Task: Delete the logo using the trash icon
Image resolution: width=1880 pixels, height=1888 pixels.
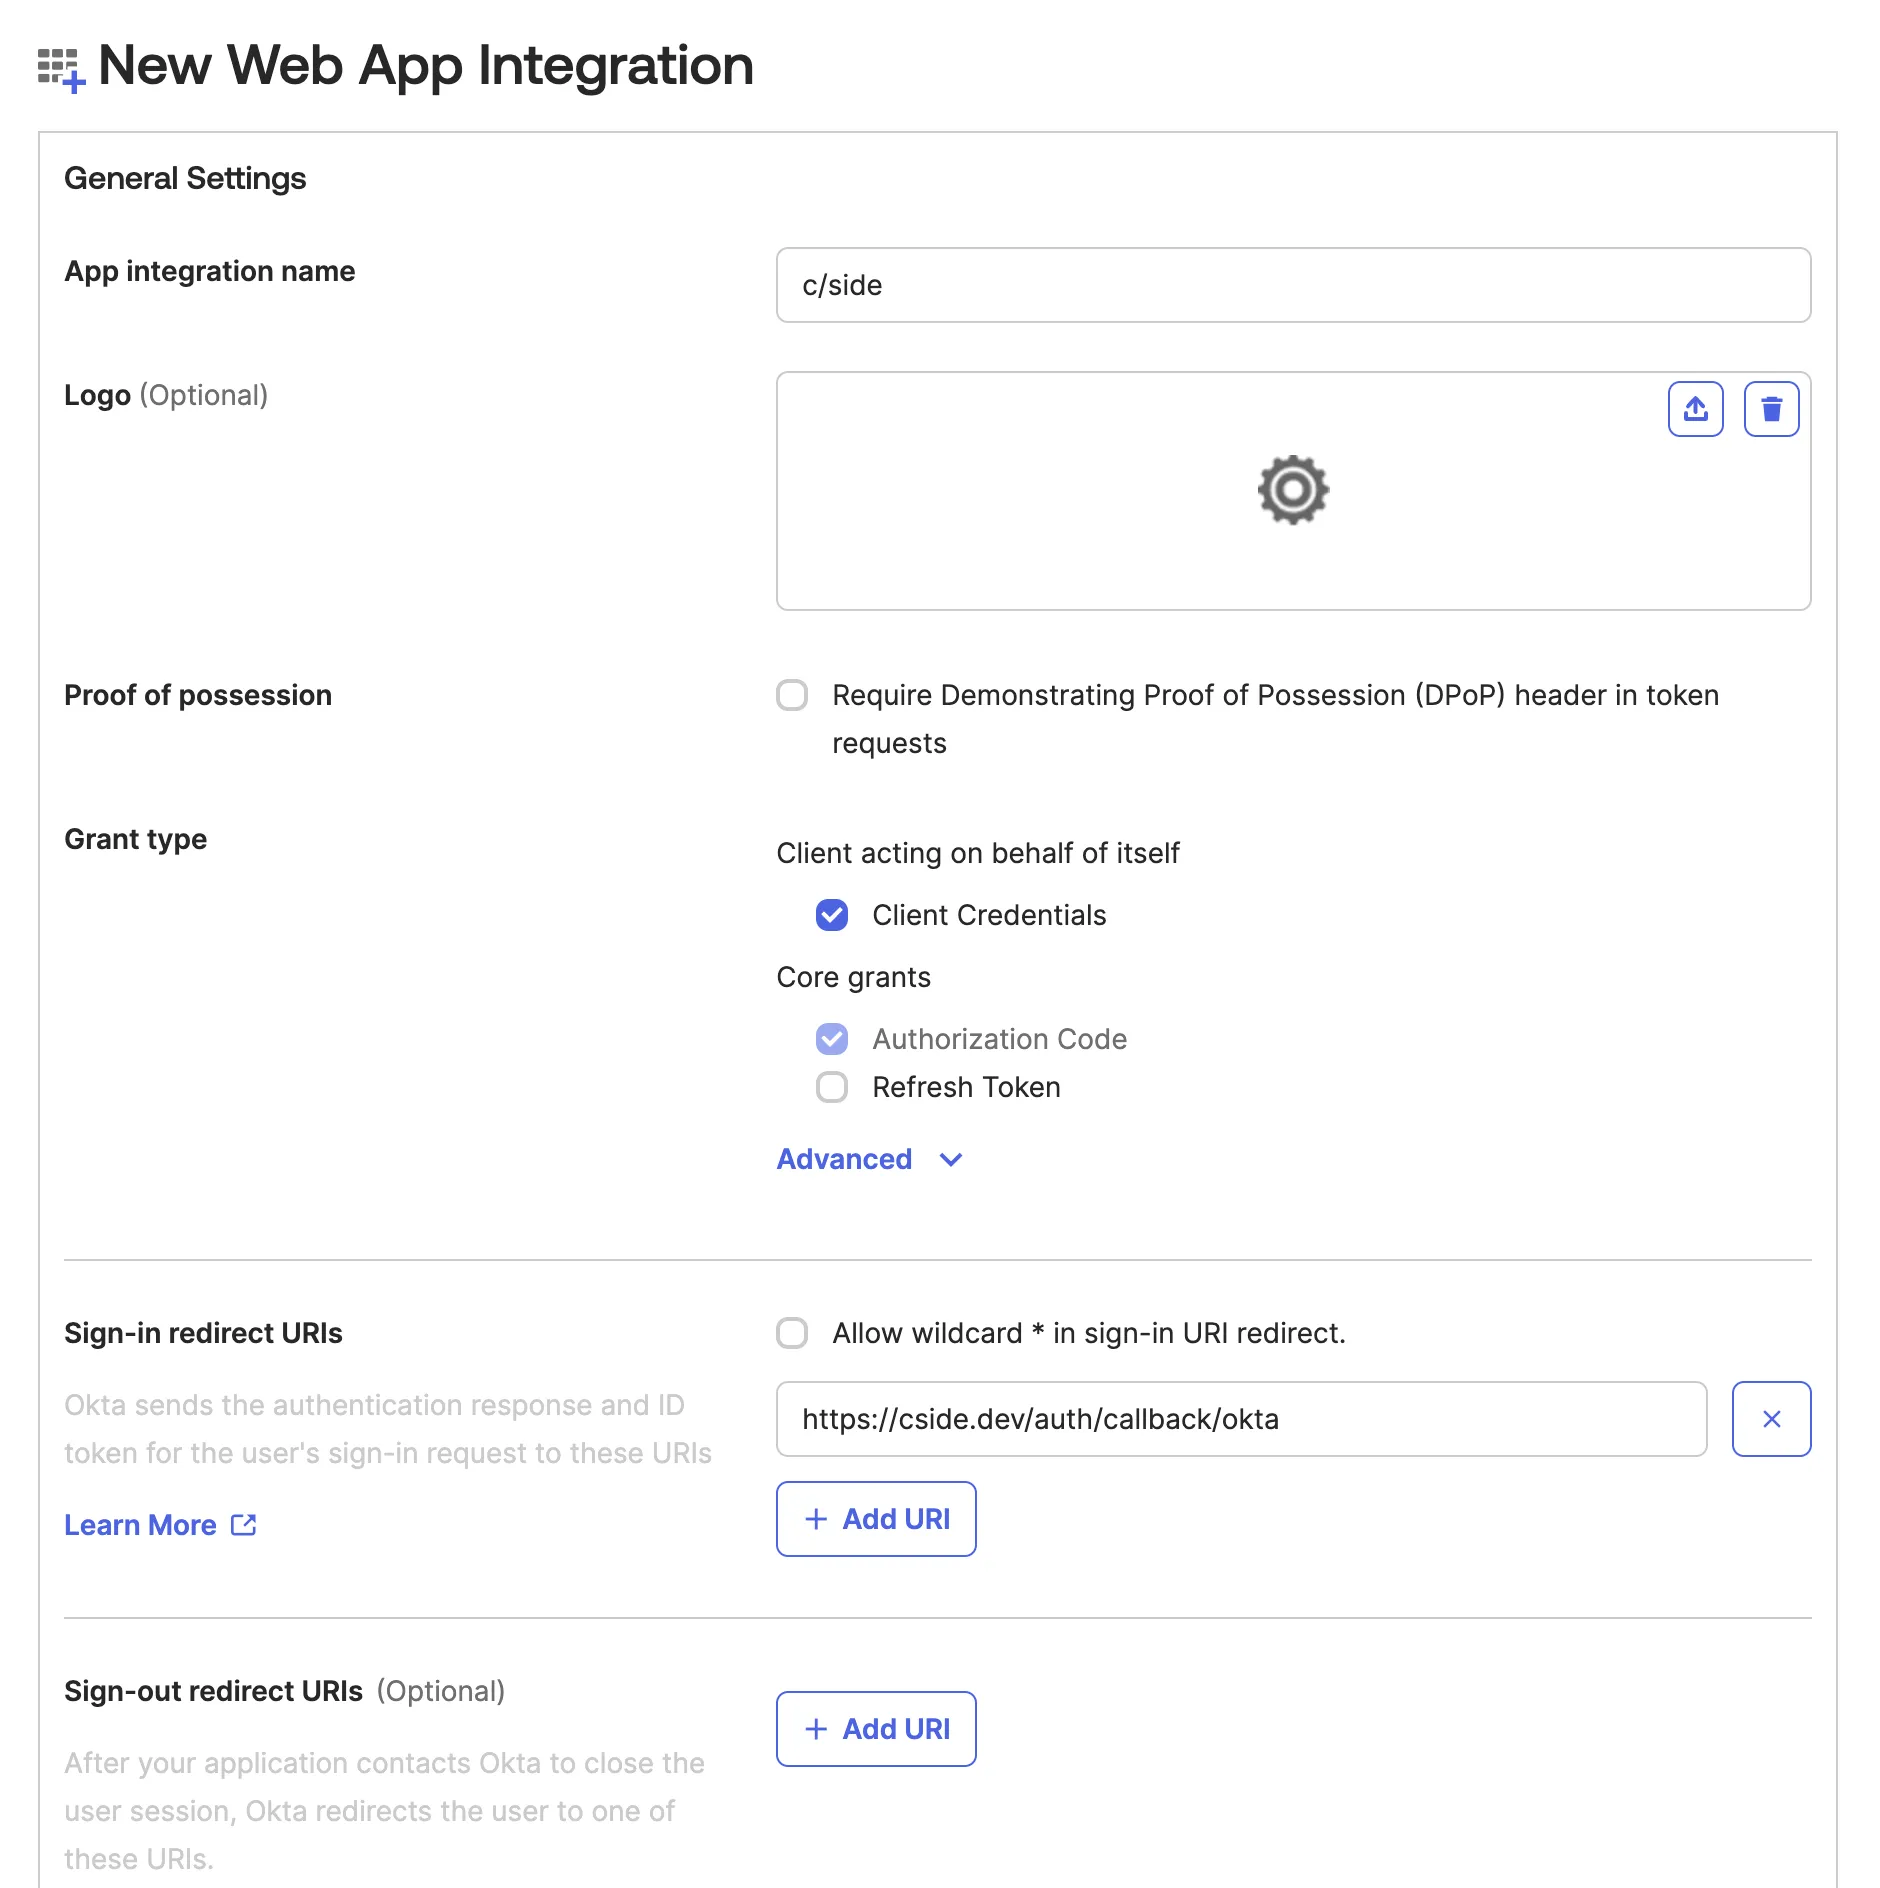Action: pos(1771,408)
